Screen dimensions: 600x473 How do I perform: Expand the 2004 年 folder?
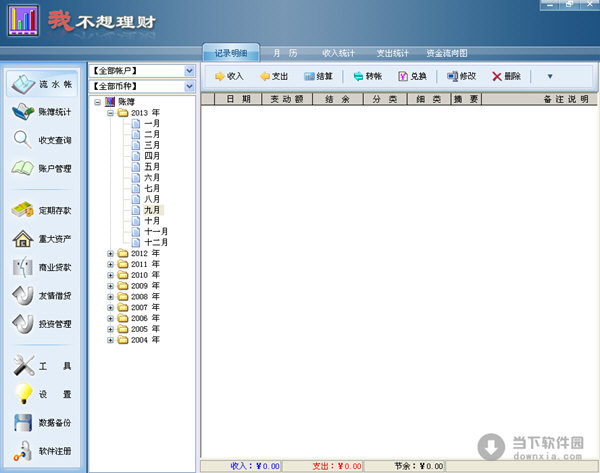[110, 340]
